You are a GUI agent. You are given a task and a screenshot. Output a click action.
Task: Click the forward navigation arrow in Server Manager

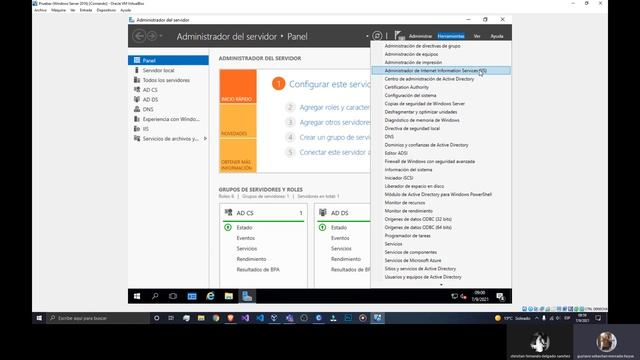point(151,36)
